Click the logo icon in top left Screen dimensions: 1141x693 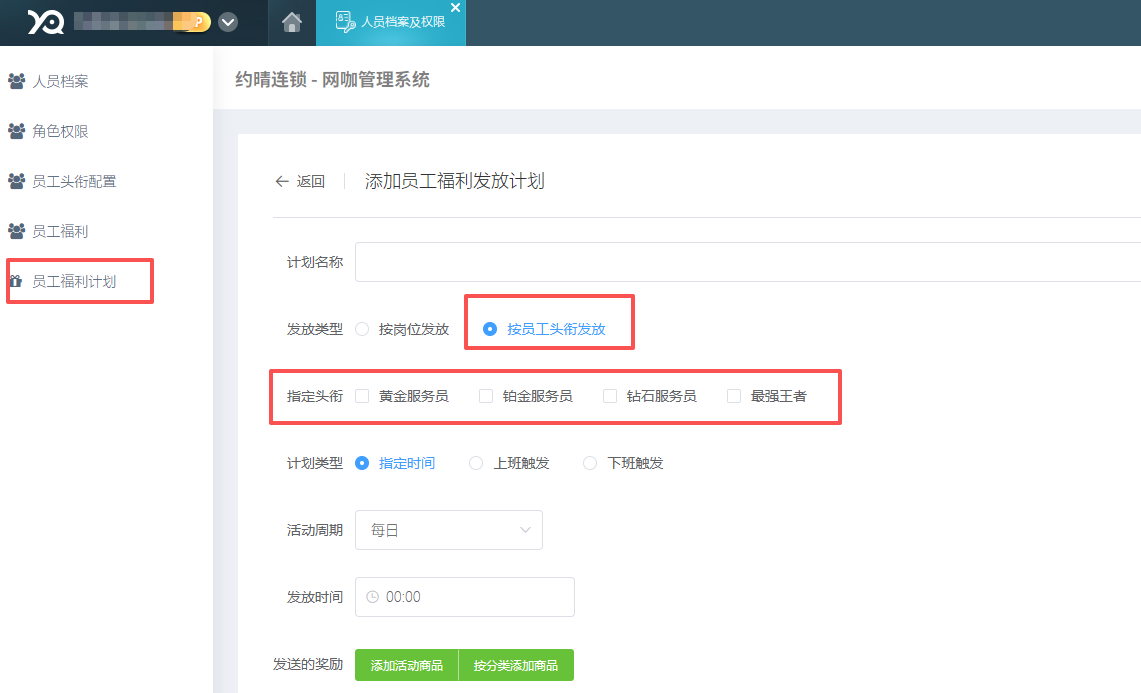click(46, 23)
